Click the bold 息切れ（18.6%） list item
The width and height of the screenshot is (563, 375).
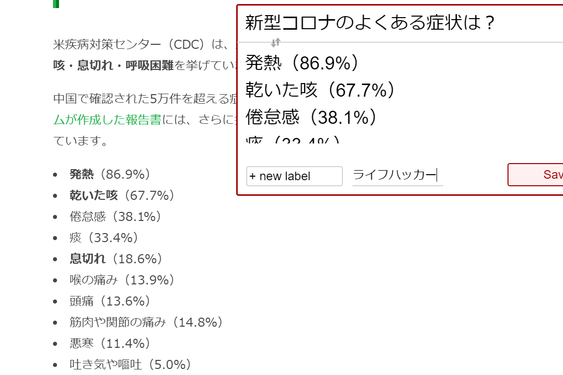(x=116, y=259)
